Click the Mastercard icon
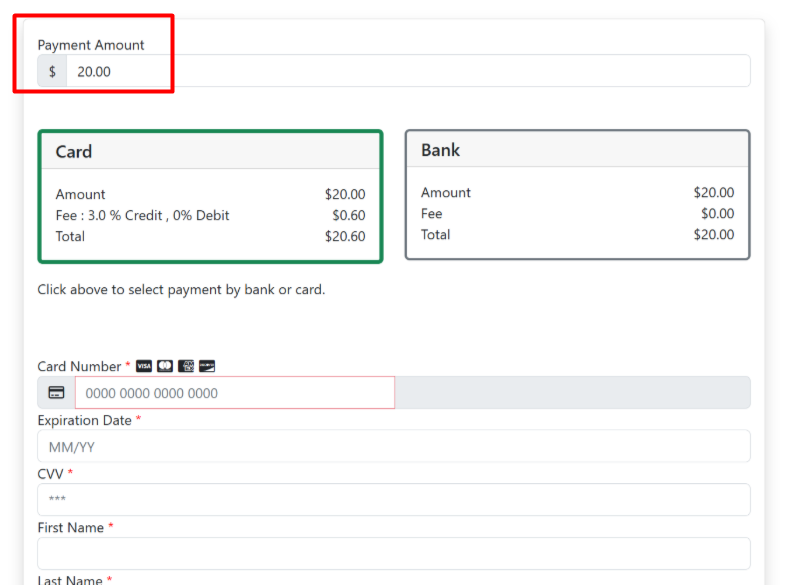This screenshot has height=585, width=793. (x=165, y=366)
